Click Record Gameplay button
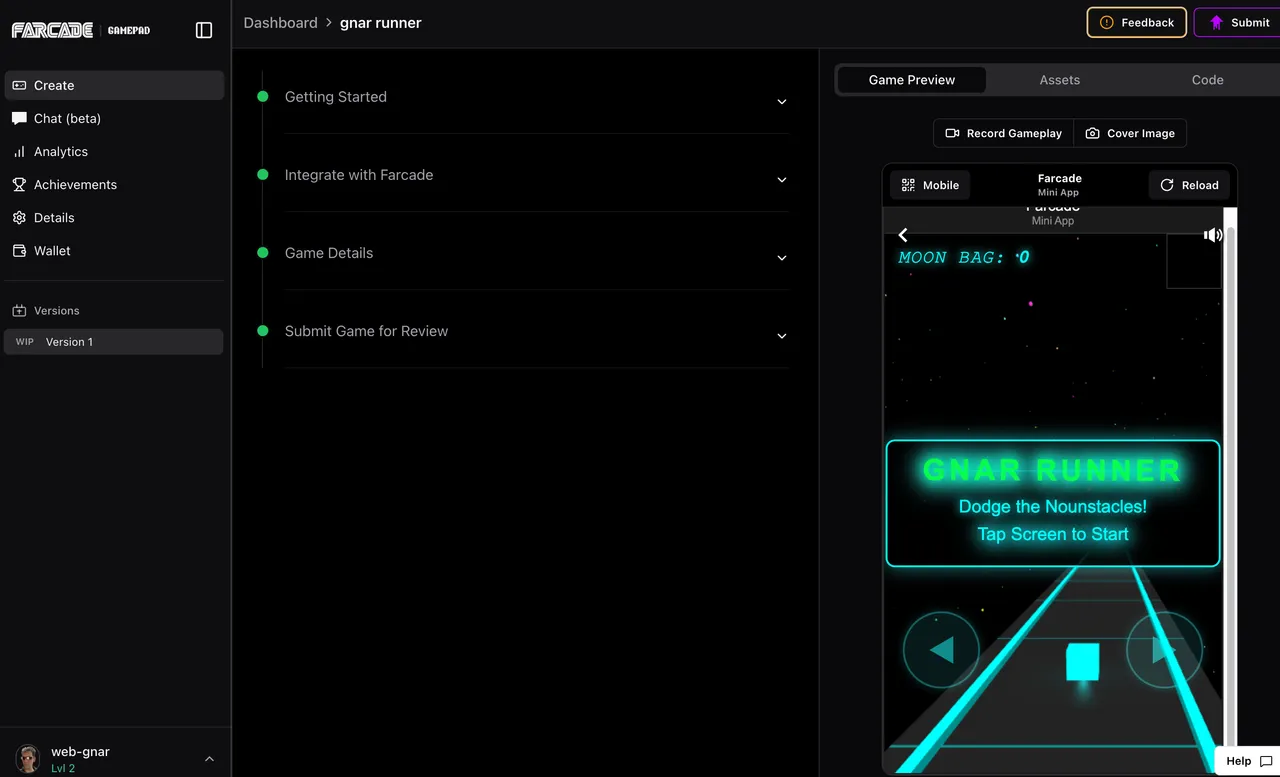Image resolution: width=1280 pixels, height=777 pixels. click(1004, 133)
